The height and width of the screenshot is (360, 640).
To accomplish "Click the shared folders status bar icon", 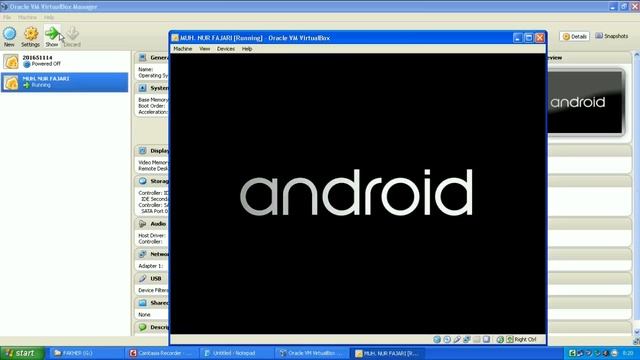I will 476,340.
